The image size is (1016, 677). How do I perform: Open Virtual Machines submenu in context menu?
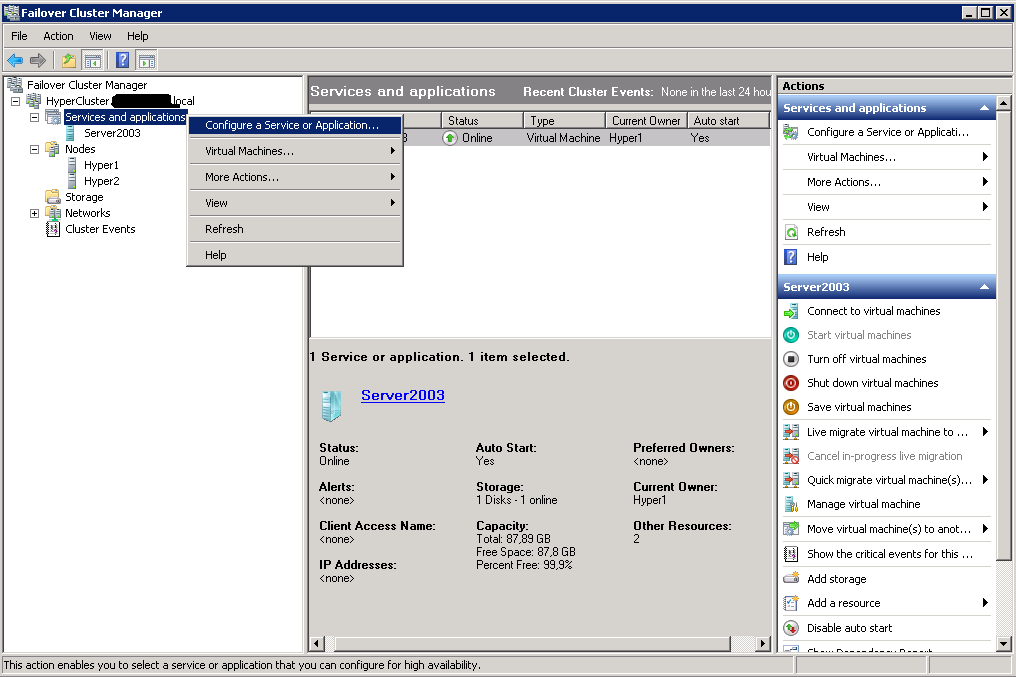(x=294, y=151)
